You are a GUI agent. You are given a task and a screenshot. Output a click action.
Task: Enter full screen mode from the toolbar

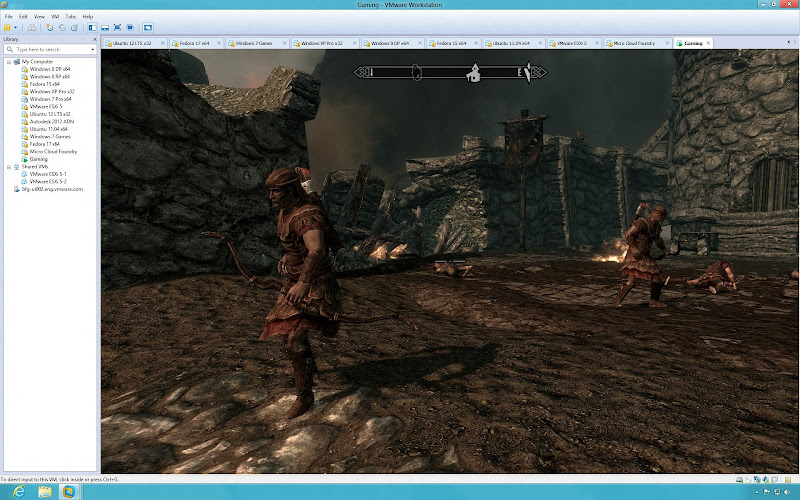click(x=117, y=28)
